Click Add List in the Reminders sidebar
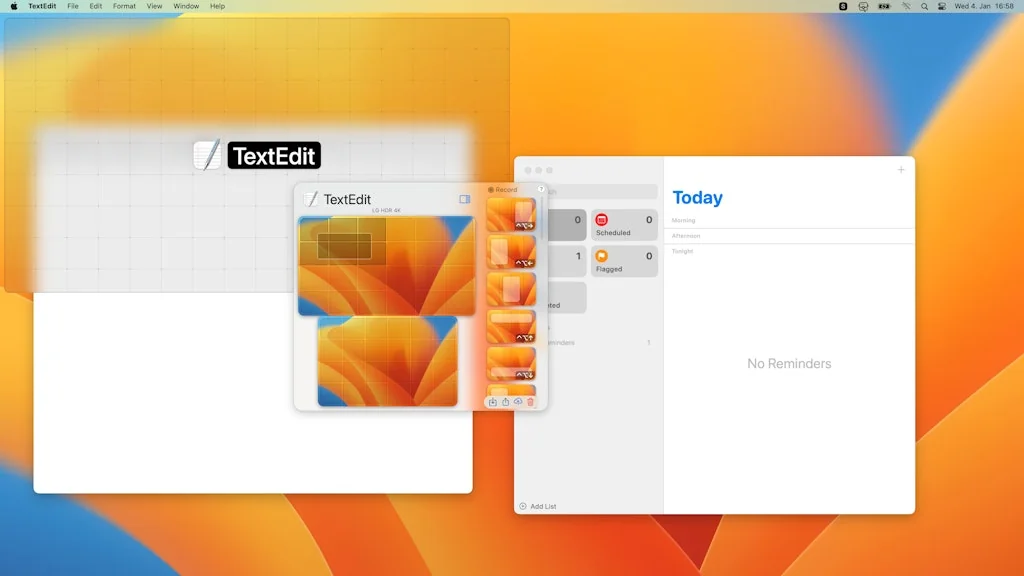Image resolution: width=1024 pixels, height=576 pixels. tap(539, 506)
